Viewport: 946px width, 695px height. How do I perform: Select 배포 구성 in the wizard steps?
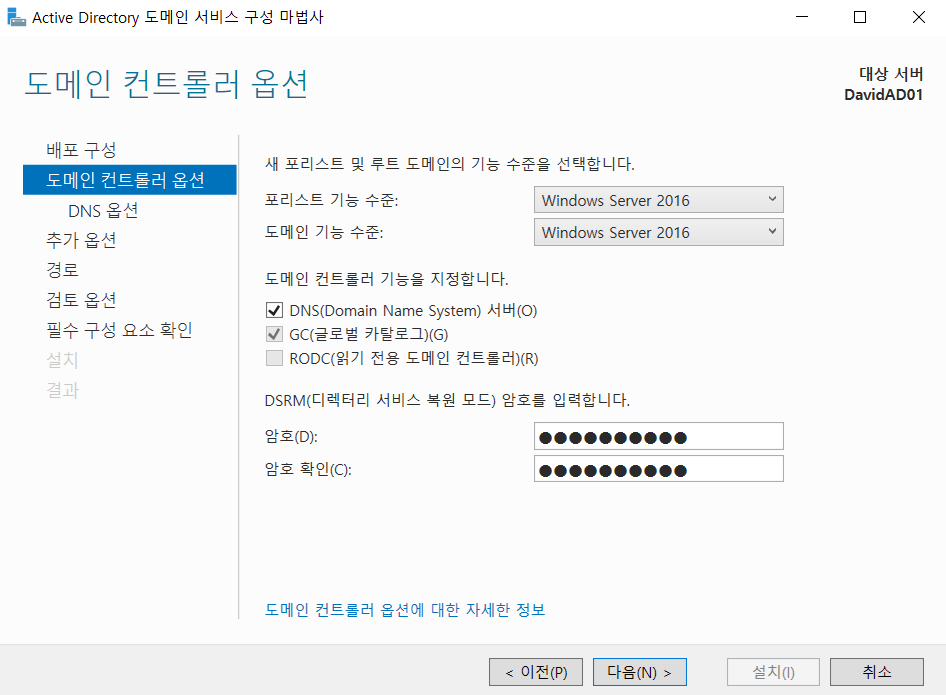tap(81, 150)
